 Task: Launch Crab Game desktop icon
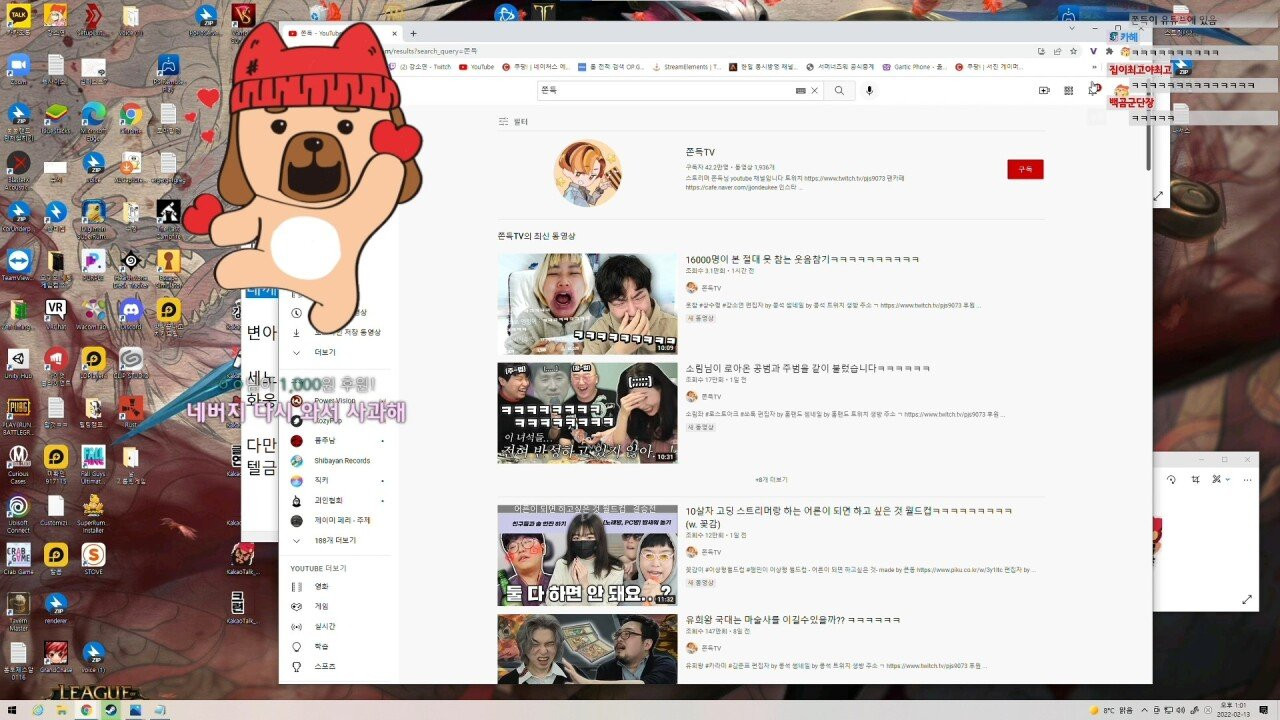point(18,560)
